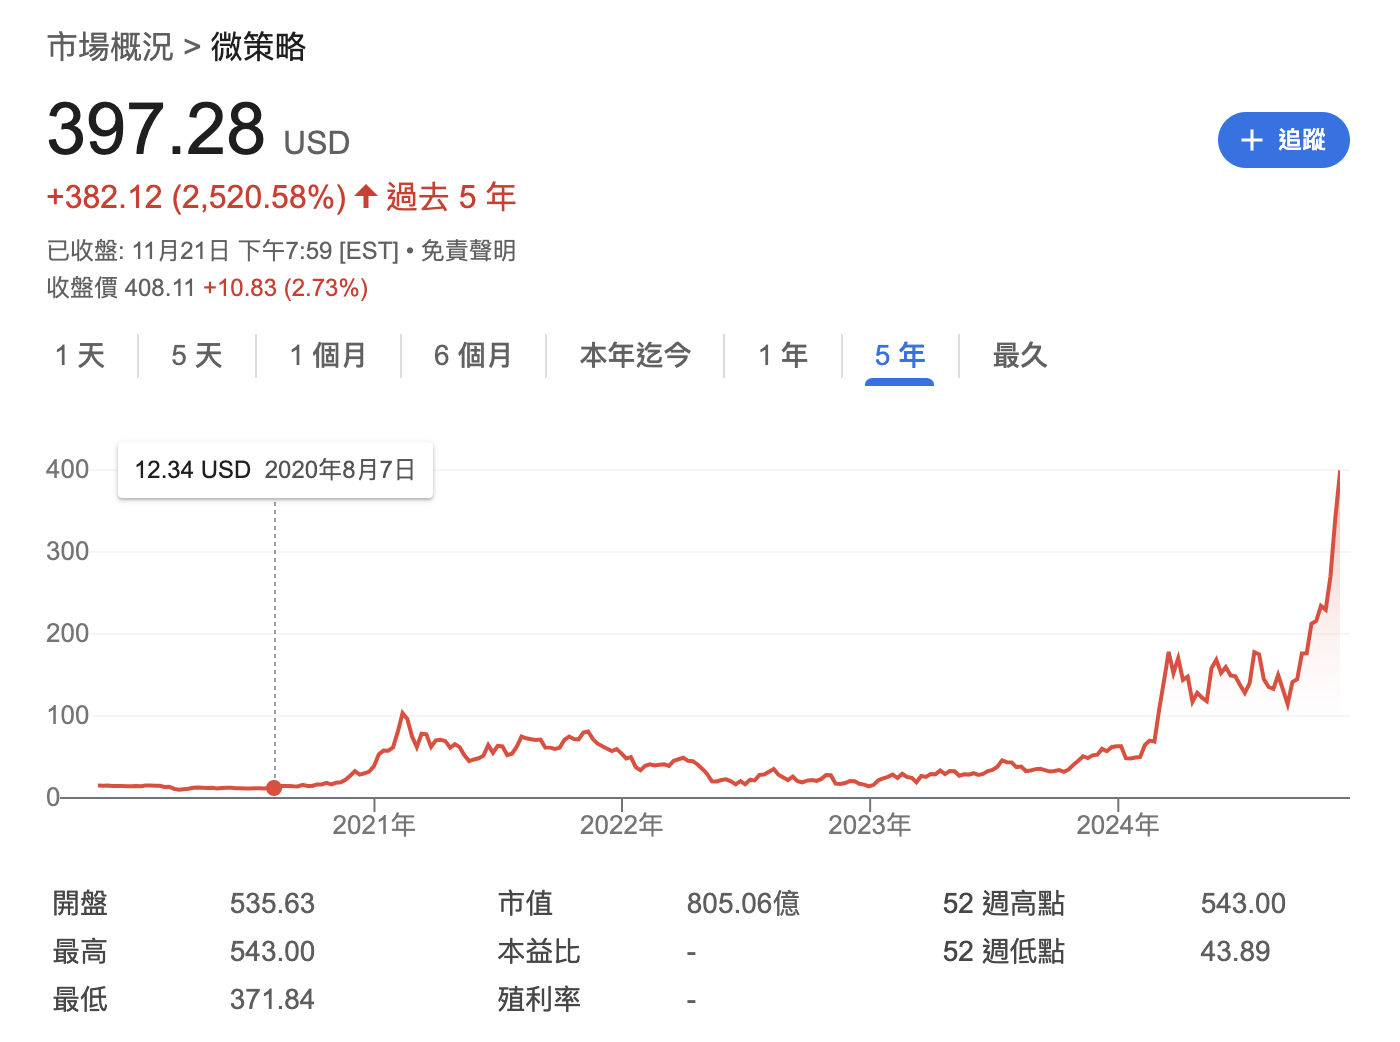
Task: Click the price 397.28
Action: click(156, 130)
